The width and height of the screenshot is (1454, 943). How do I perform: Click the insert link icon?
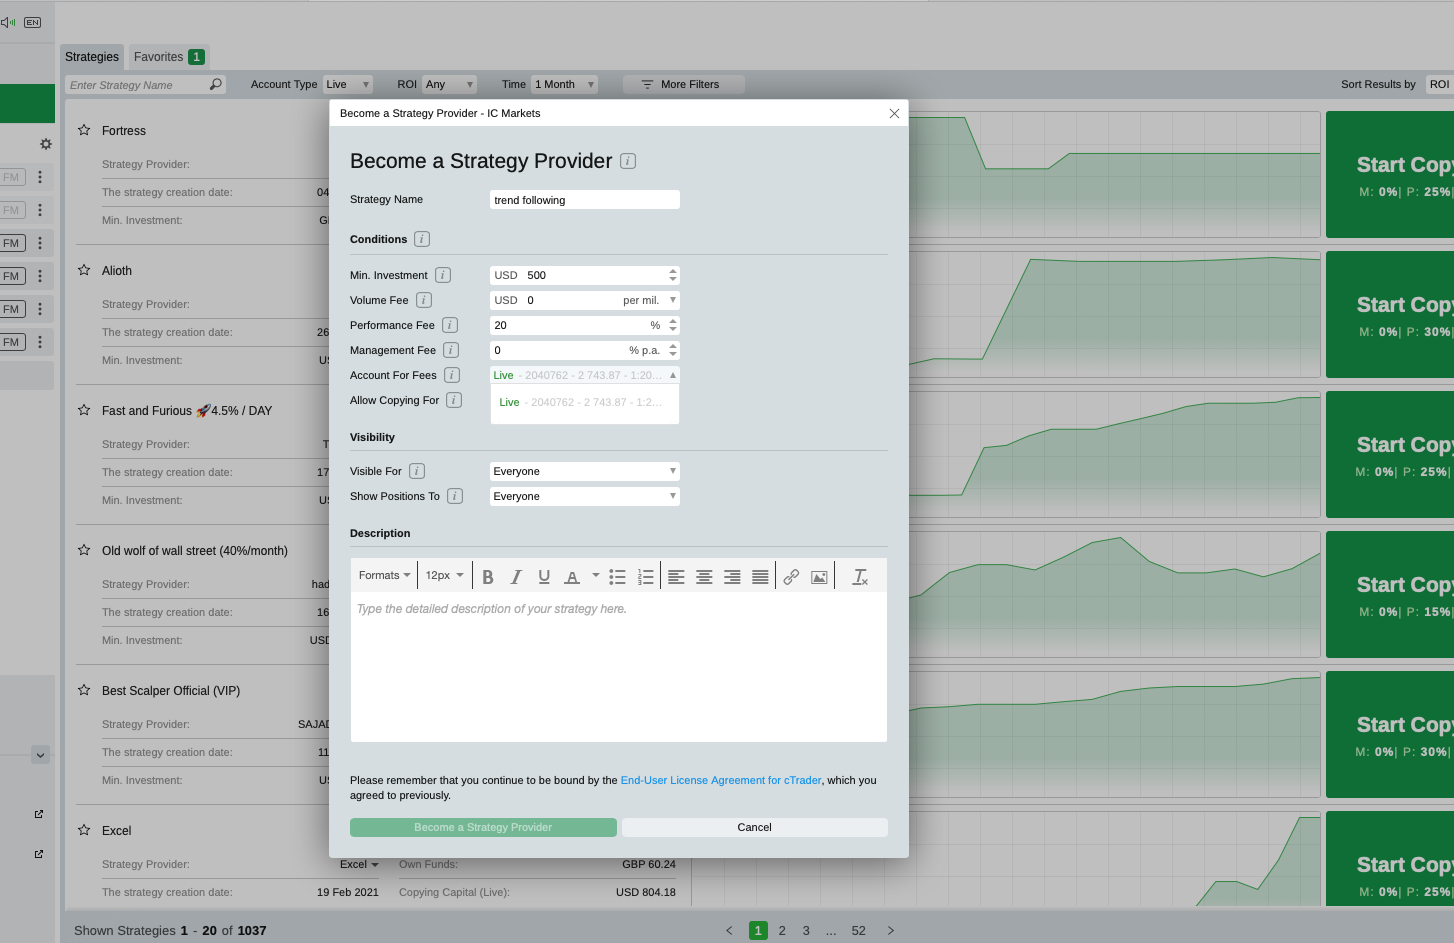791,577
